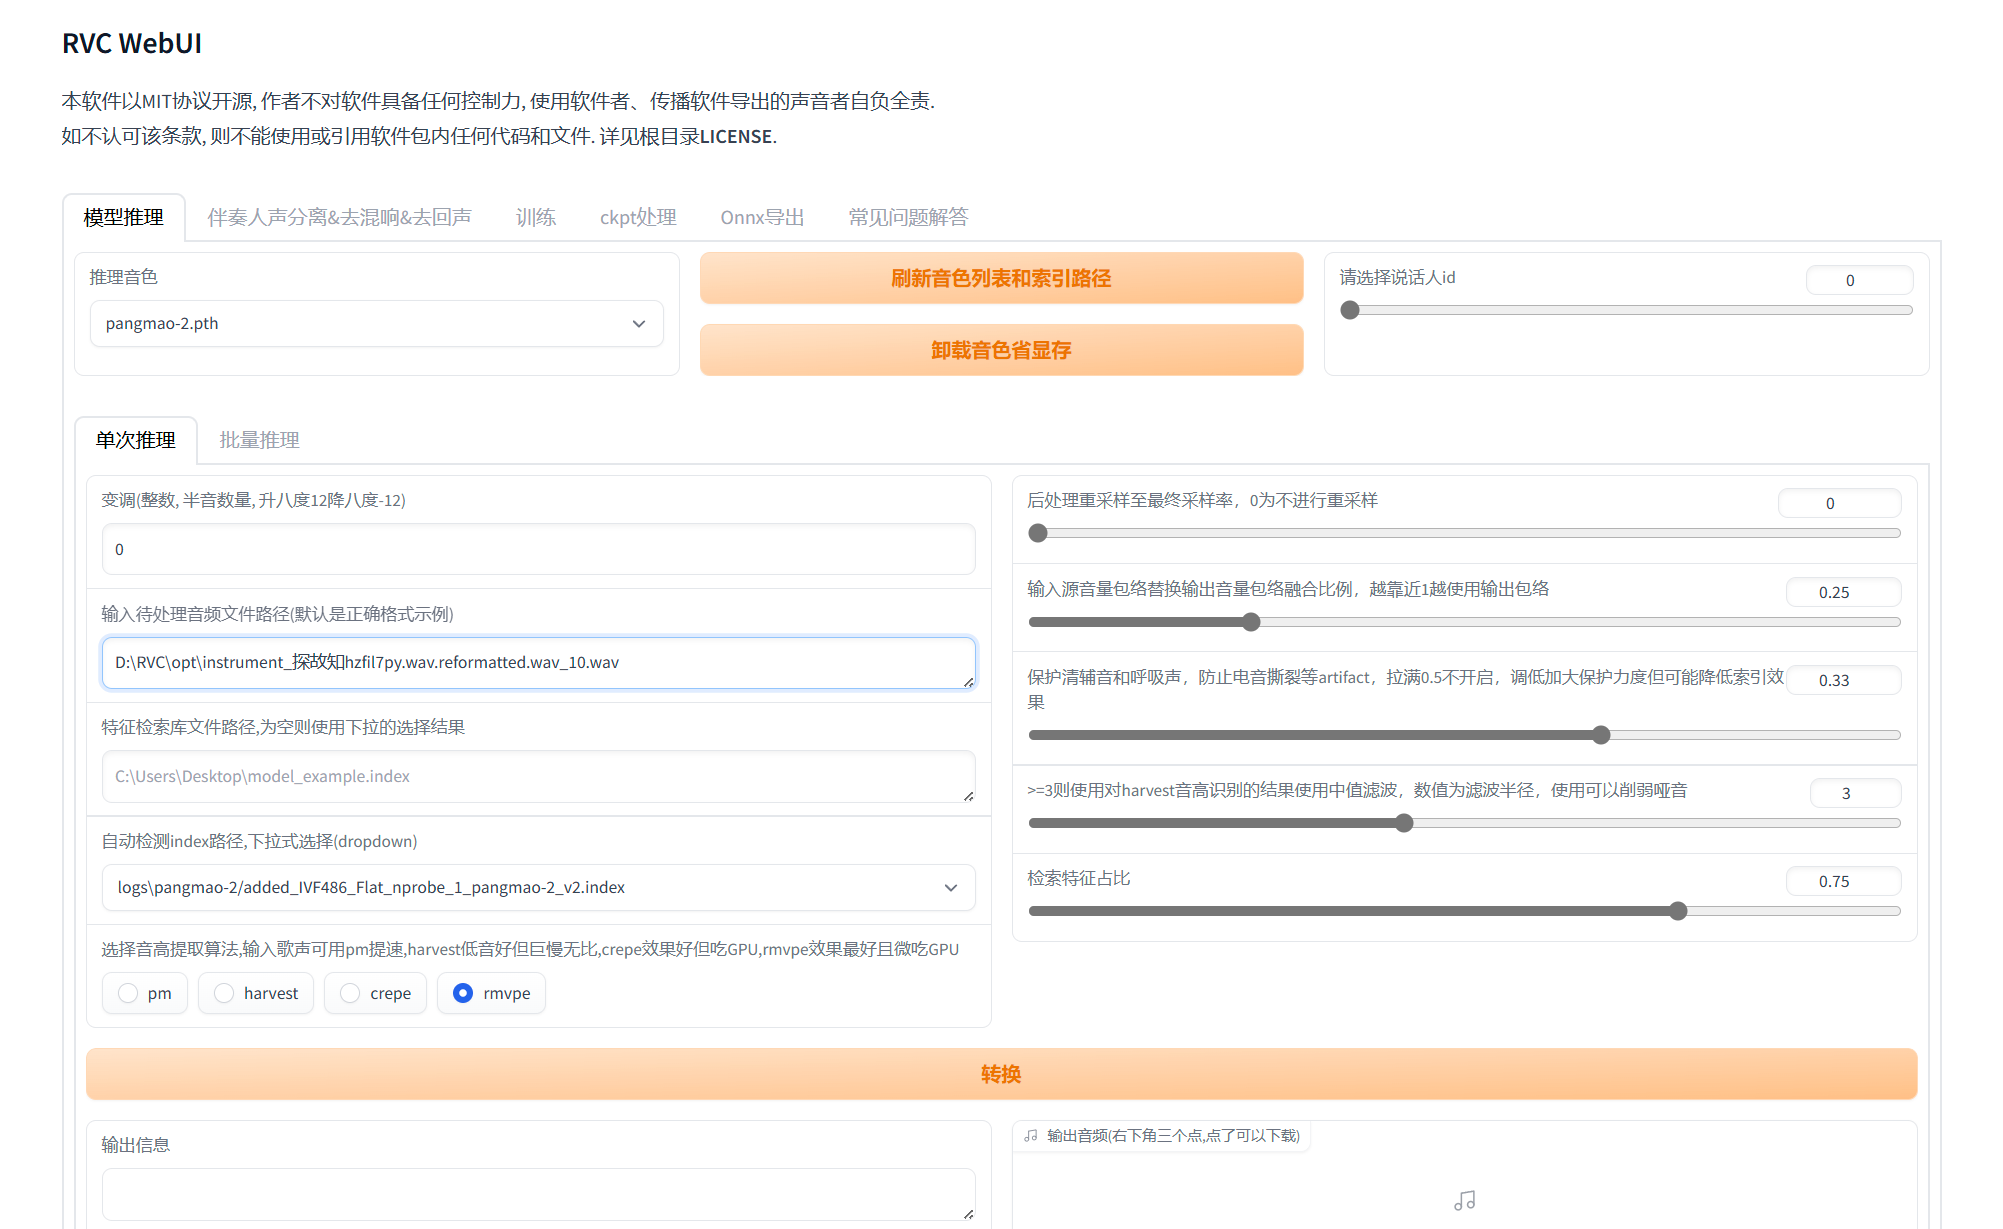Open the 推理音色 dropdown showing pangmao-2.pth
Screen dimensions: 2003x1229
pos(376,324)
